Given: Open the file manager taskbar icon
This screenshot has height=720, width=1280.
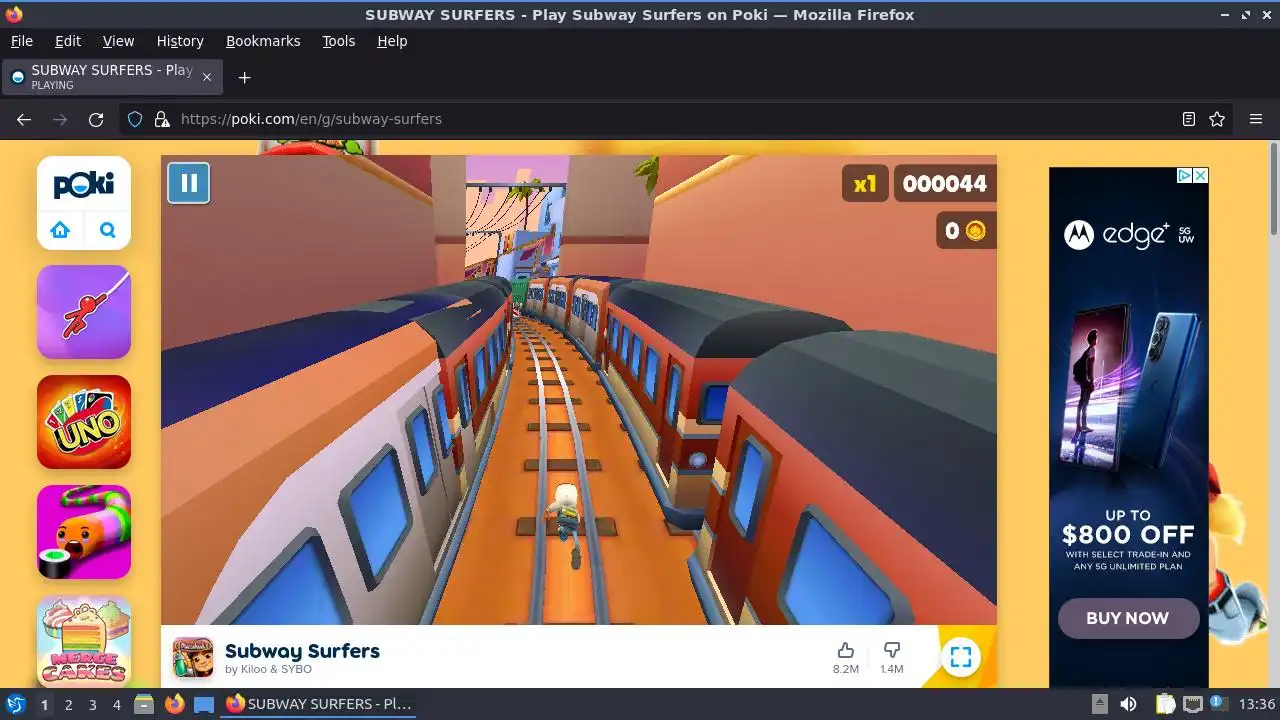Looking at the screenshot, I should tap(144, 704).
